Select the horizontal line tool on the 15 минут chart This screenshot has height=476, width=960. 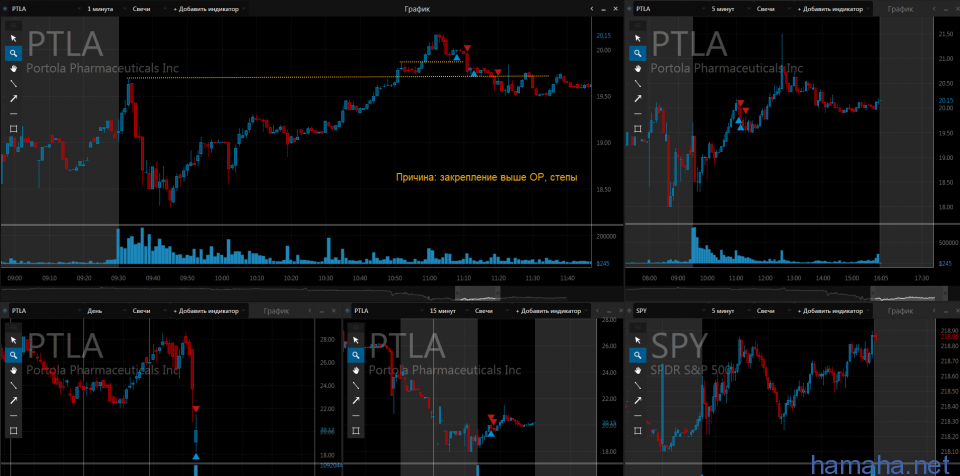click(x=356, y=415)
